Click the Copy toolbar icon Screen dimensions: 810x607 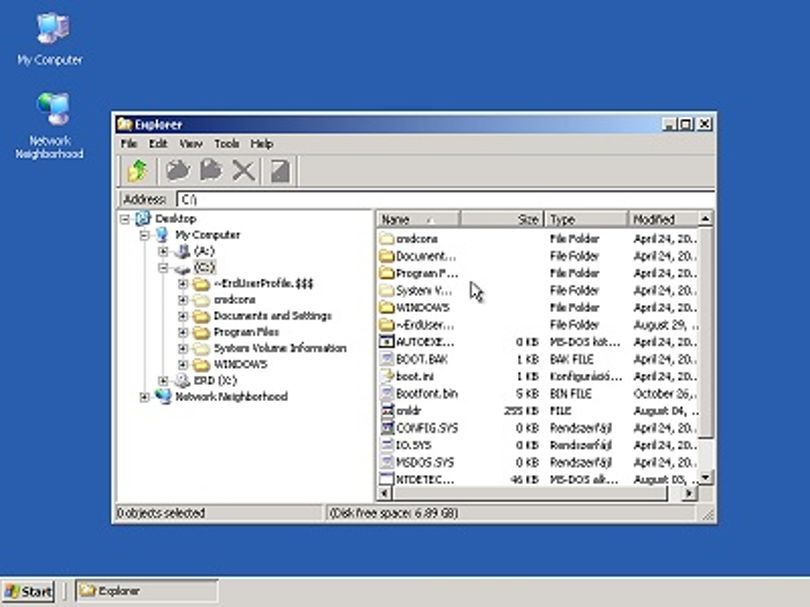[x=178, y=171]
